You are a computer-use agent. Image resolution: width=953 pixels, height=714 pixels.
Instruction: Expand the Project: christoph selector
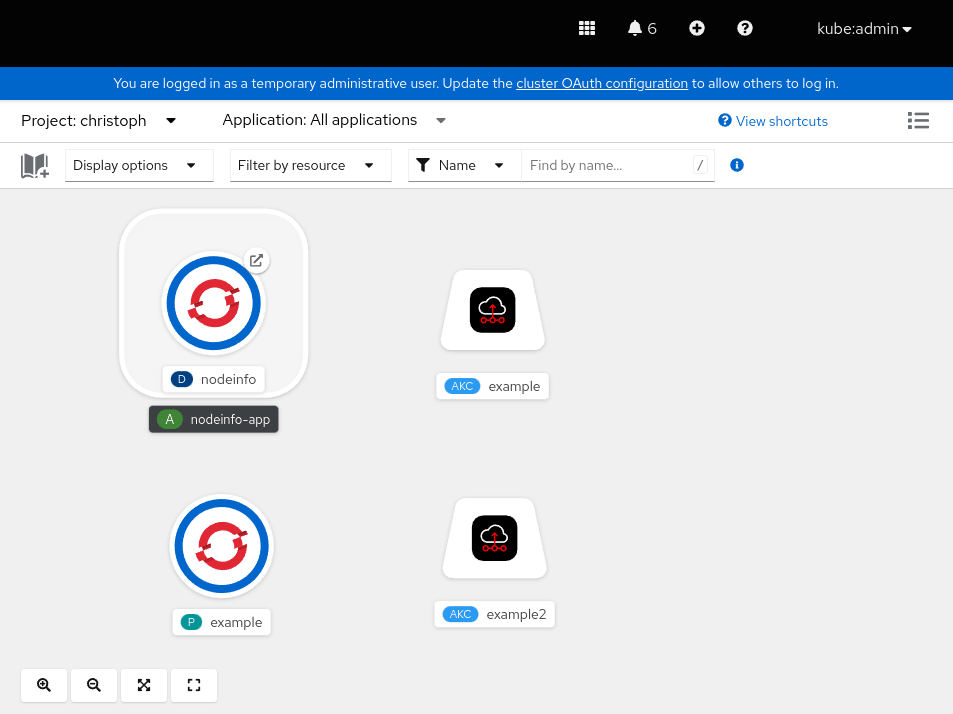point(98,120)
